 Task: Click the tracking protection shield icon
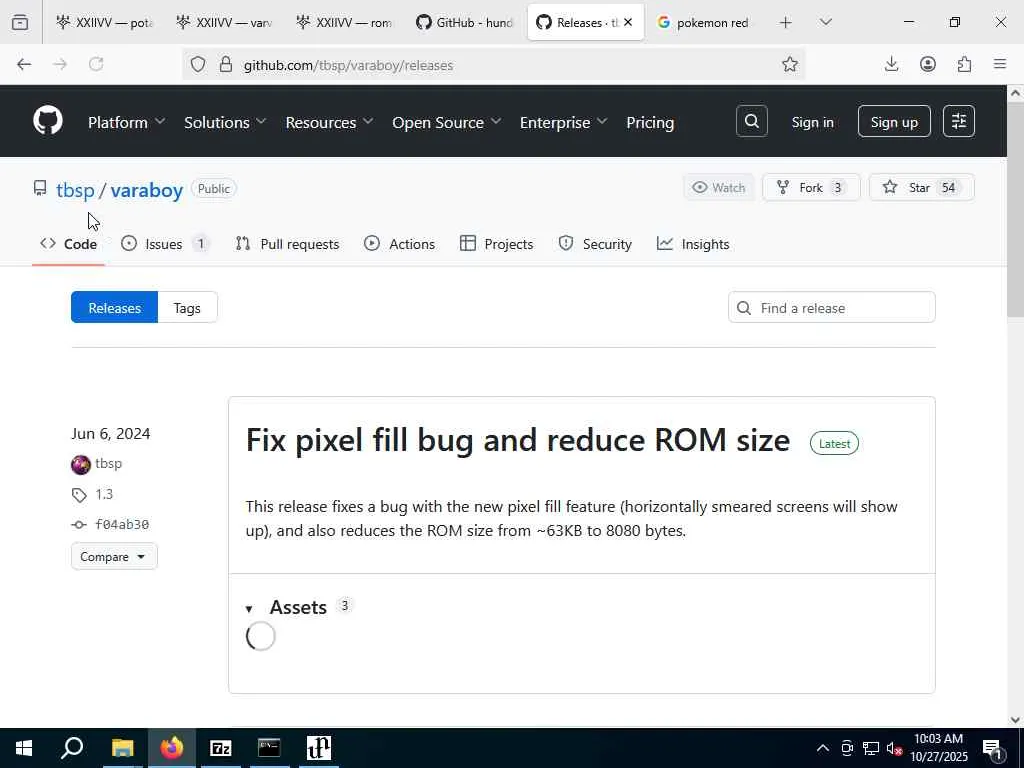198,65
